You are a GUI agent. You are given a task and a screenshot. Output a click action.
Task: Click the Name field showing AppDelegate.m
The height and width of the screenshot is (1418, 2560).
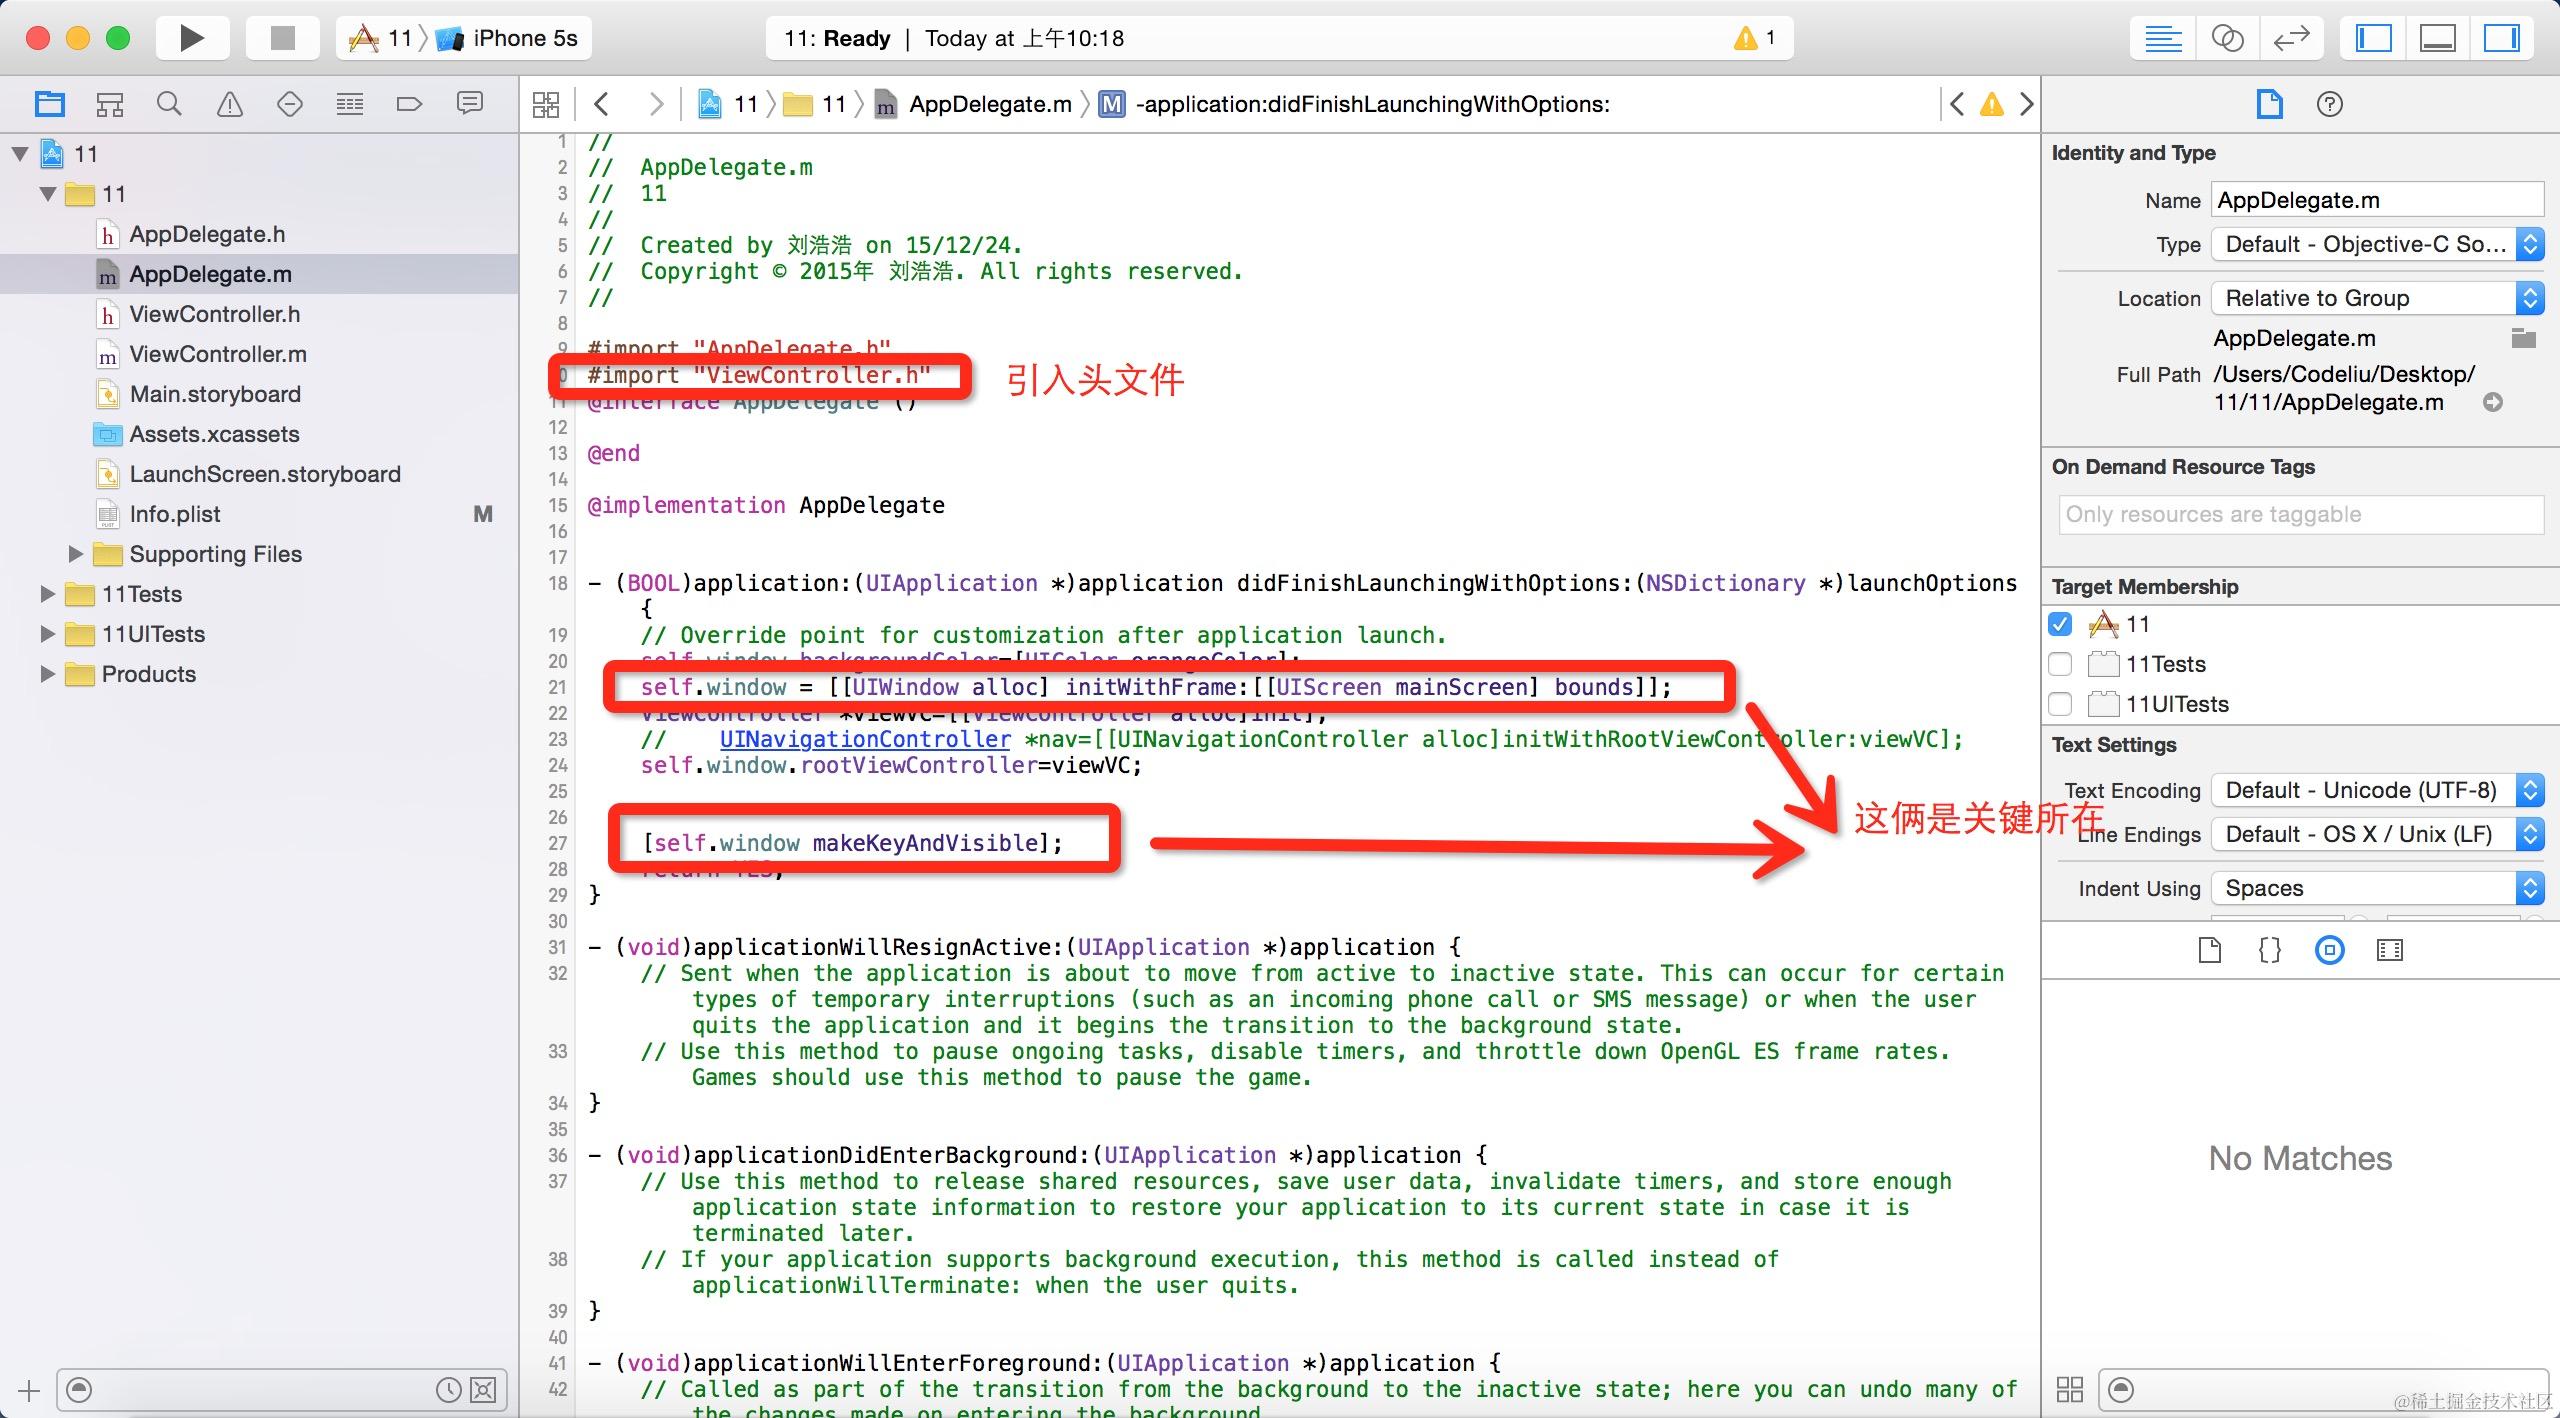[x=2376, y=200]
